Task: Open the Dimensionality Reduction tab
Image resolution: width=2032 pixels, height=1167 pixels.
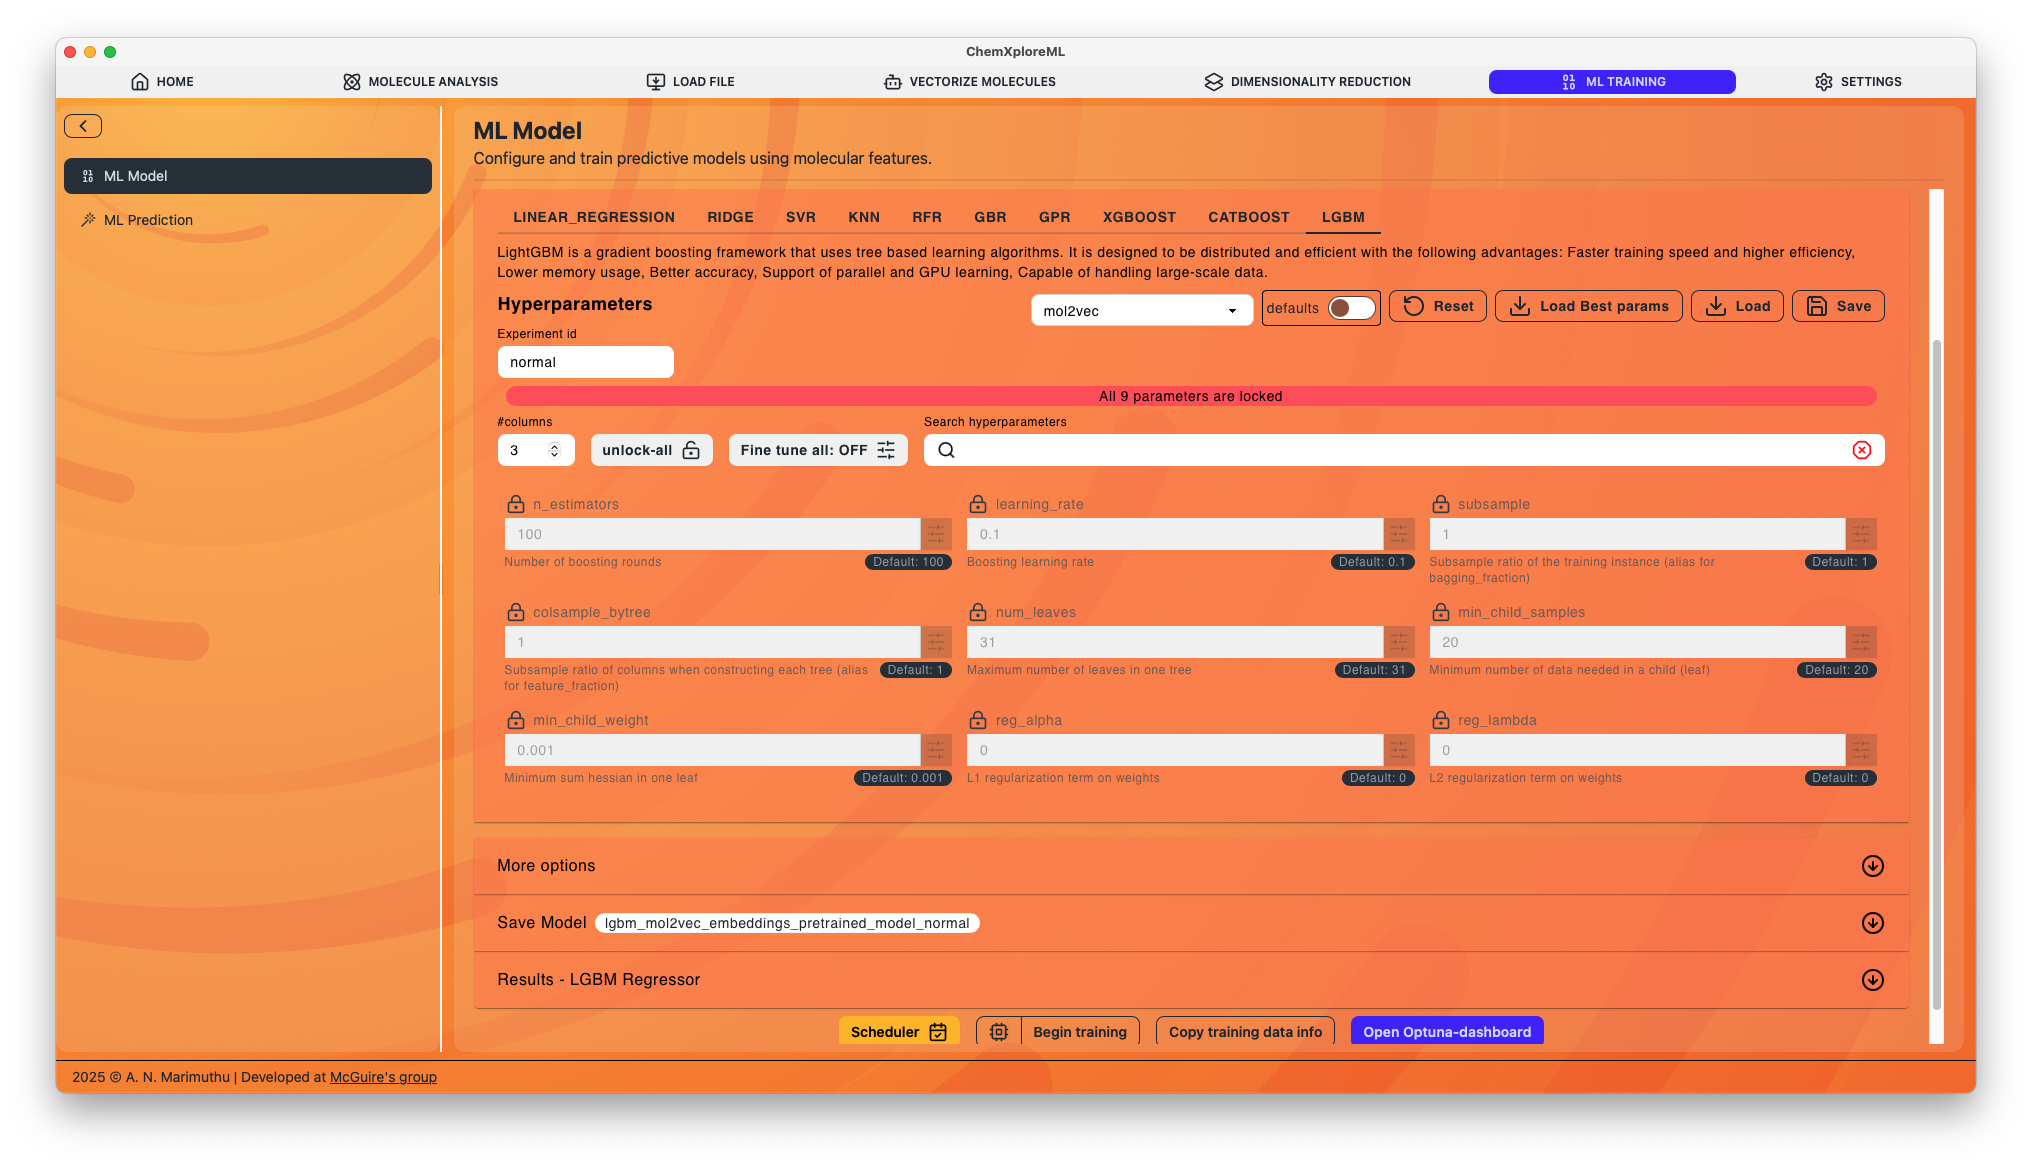Action: [1308, 82]
